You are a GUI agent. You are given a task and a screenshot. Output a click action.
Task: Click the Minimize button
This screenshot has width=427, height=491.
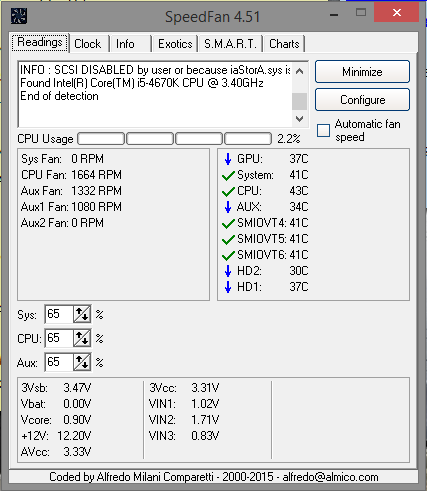coord(362,72)
